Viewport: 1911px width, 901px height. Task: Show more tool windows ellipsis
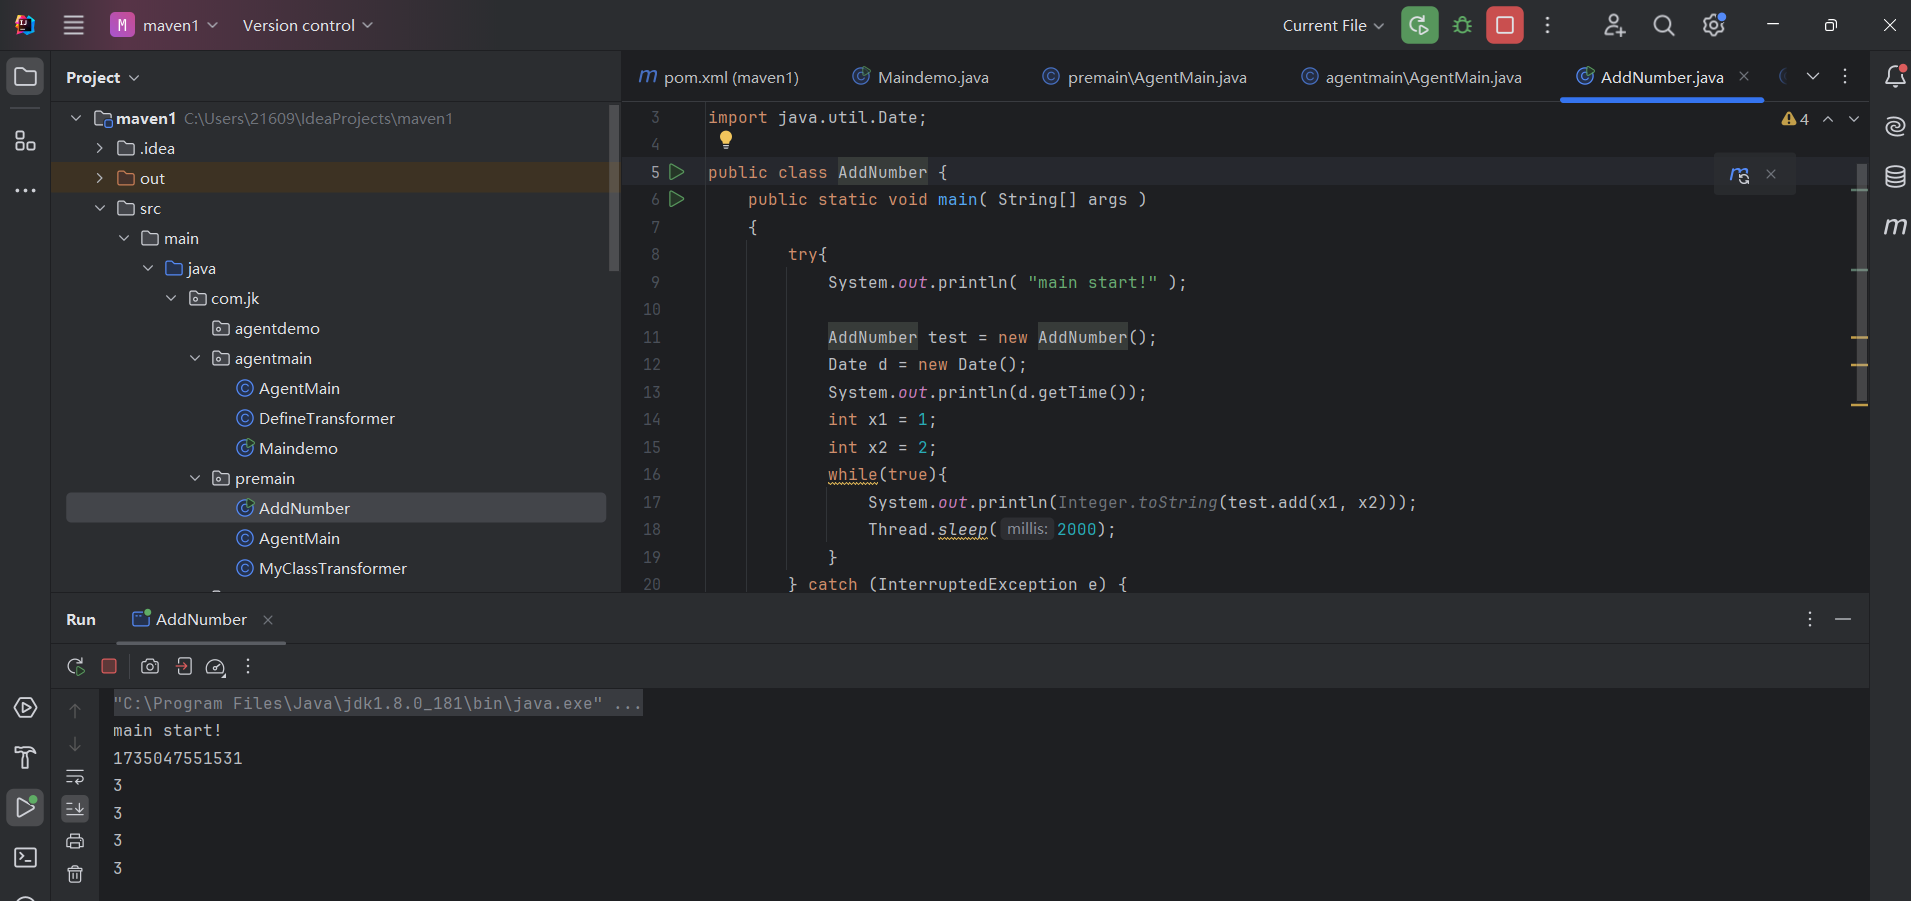pos(26,190)
